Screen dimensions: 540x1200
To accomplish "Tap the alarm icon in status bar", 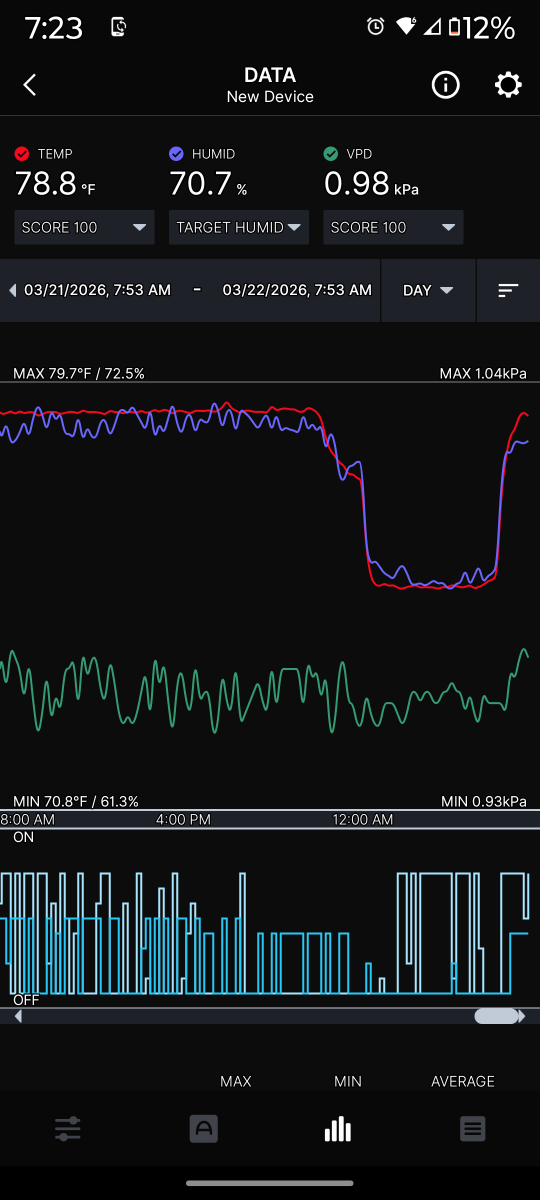I will point(376,27).
